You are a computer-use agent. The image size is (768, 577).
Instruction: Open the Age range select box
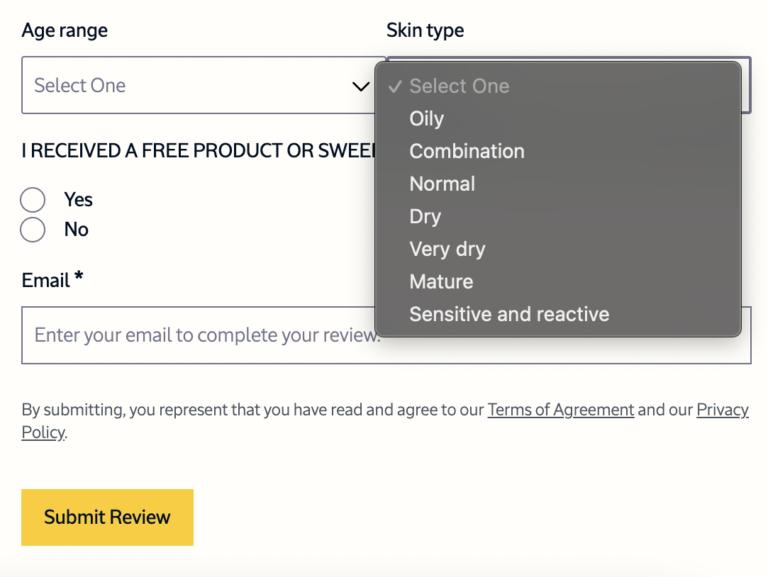point(190,86)
